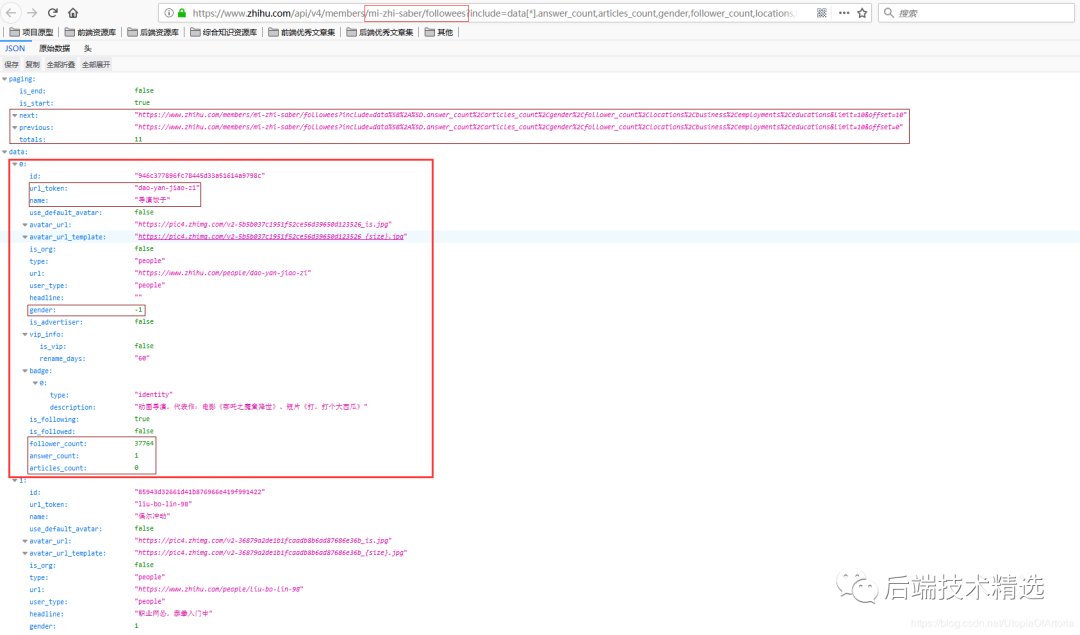Screen dimensions: 1080x635
Task: Open the liu-bo-lin-98 profile url value
Action: click(219, 589)
